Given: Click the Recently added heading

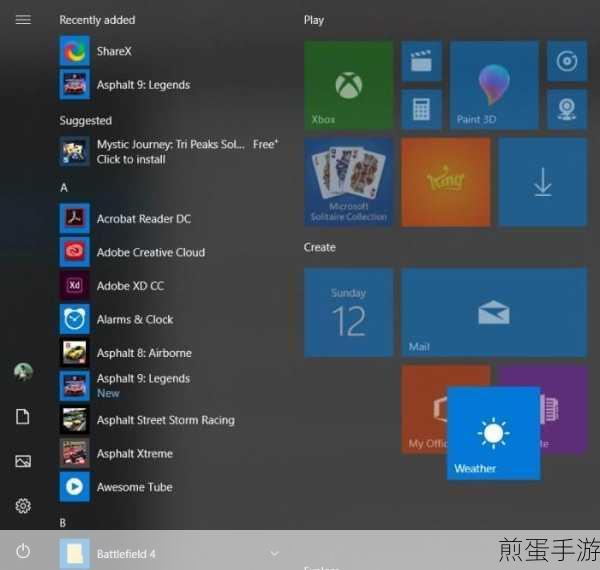Looking at the screenshot, I should pos(97,20).
